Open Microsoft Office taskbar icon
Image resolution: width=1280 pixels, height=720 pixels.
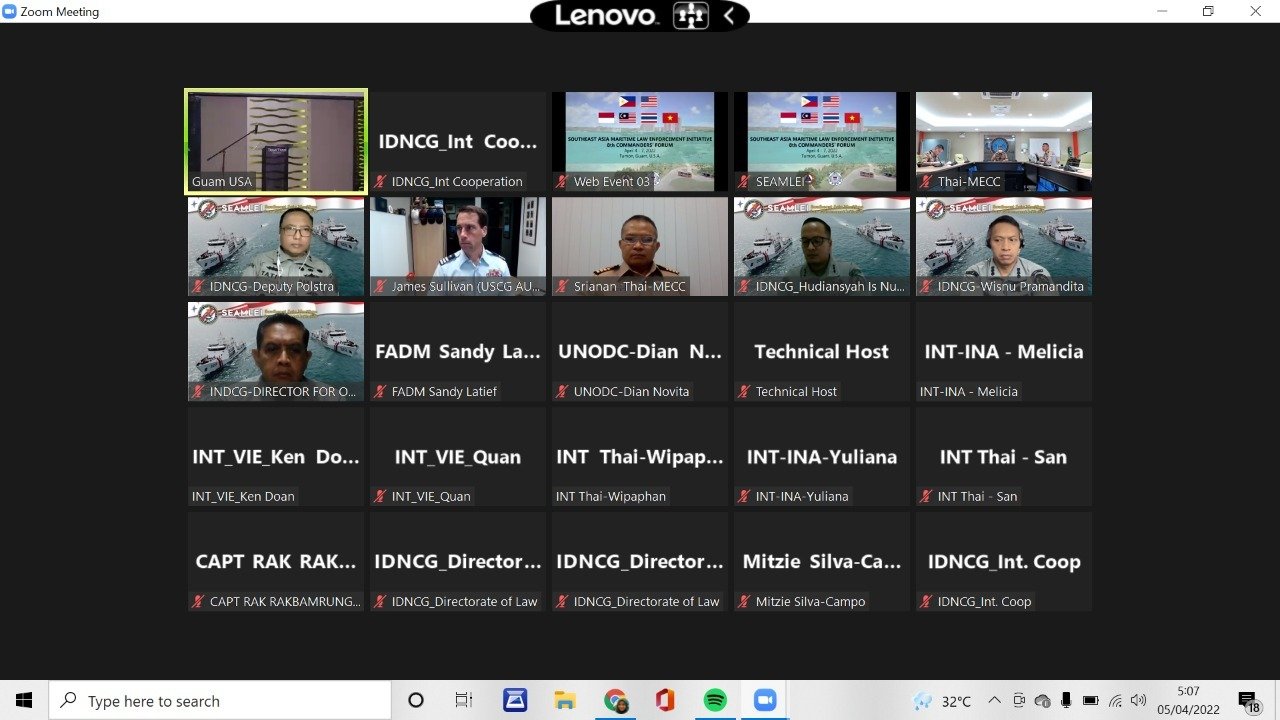[665, 701]
